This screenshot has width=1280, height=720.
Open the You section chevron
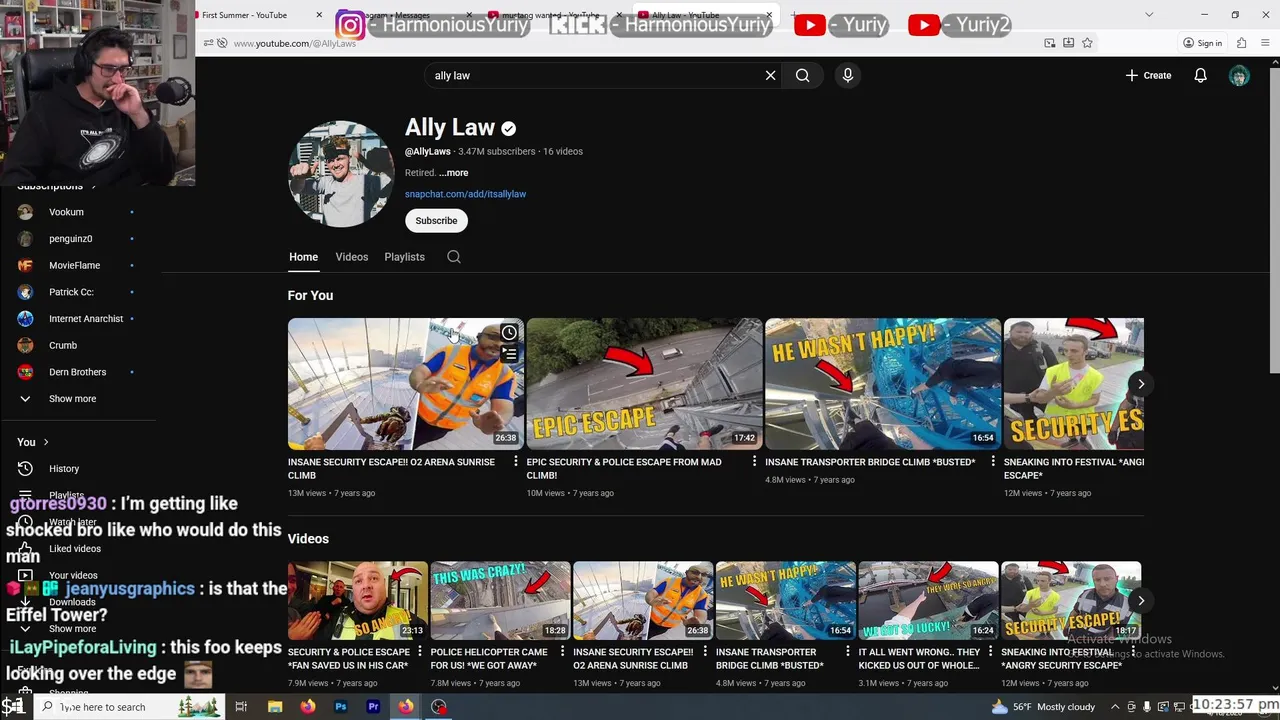click(45, 442)
